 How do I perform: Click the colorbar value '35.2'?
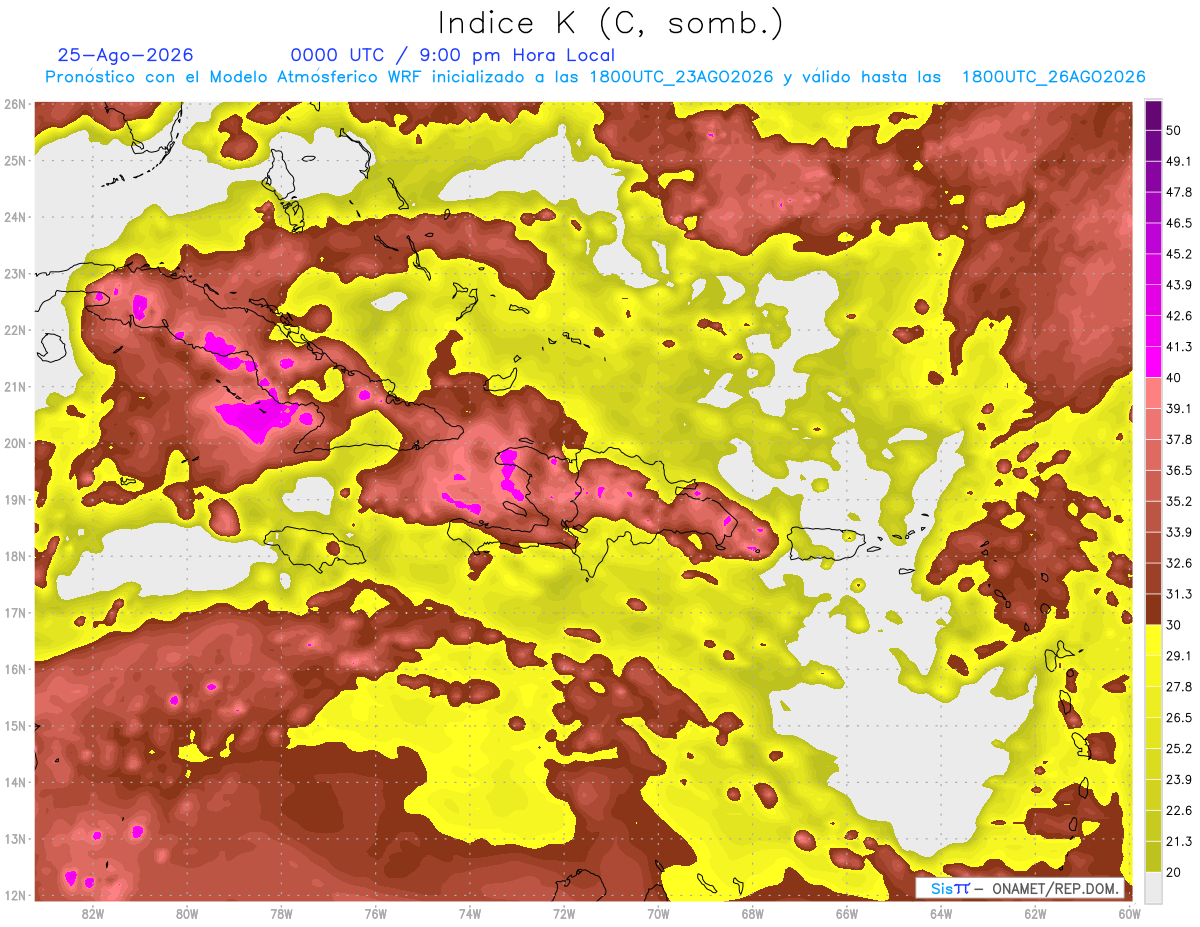(x=1179, y=501)
